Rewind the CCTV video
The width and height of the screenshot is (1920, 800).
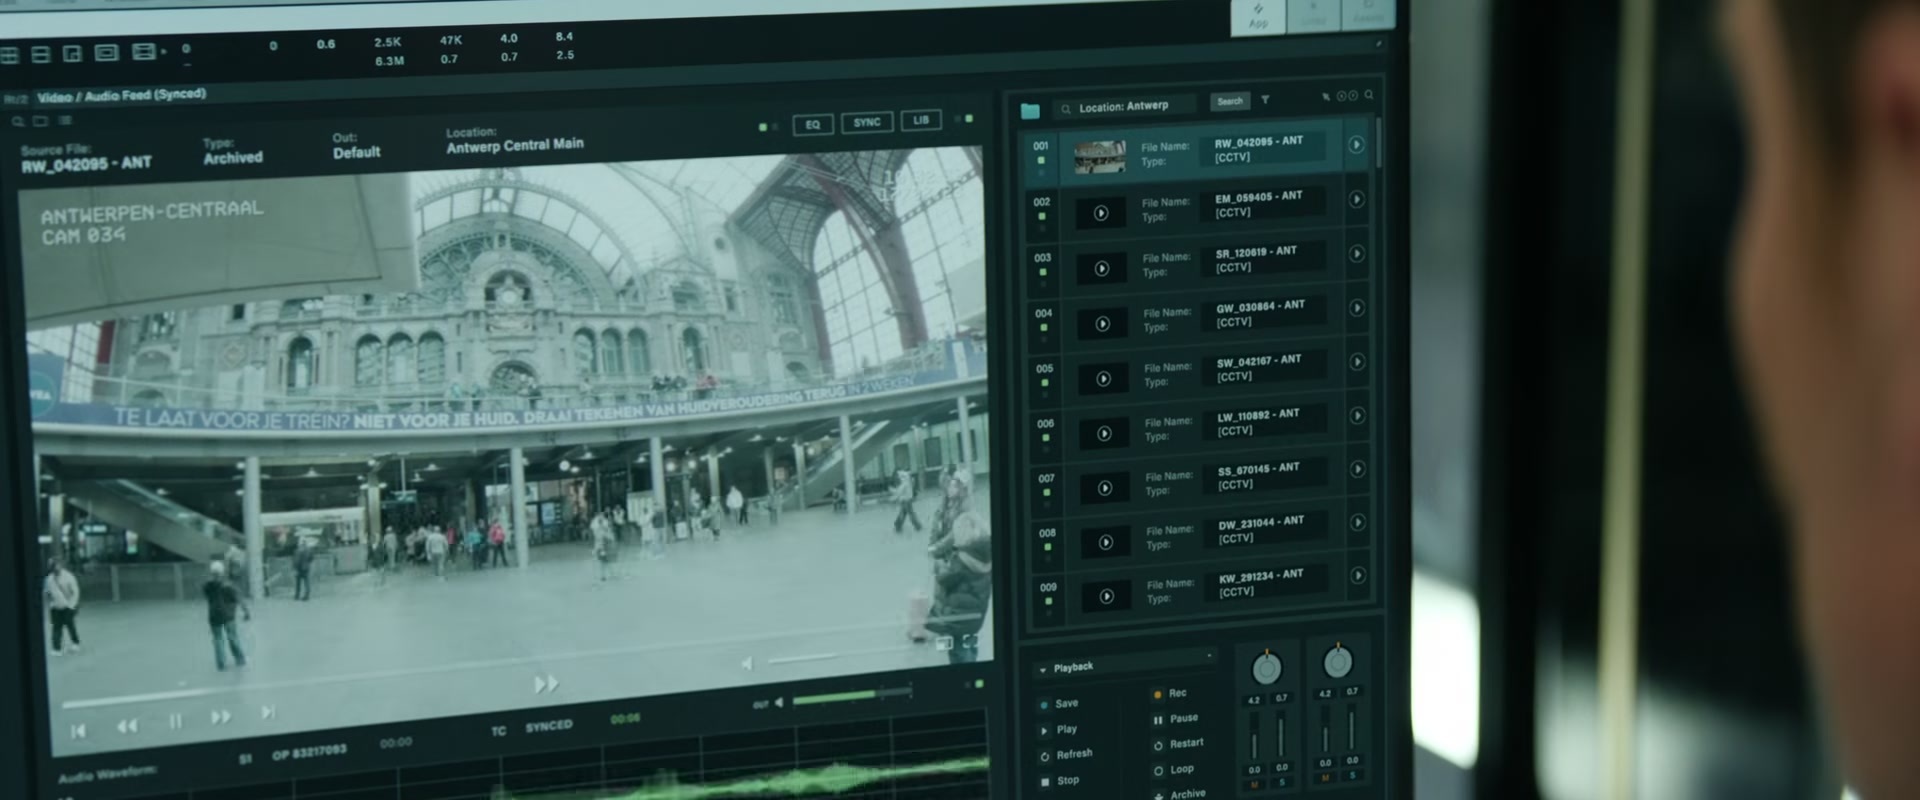(127, 726)
